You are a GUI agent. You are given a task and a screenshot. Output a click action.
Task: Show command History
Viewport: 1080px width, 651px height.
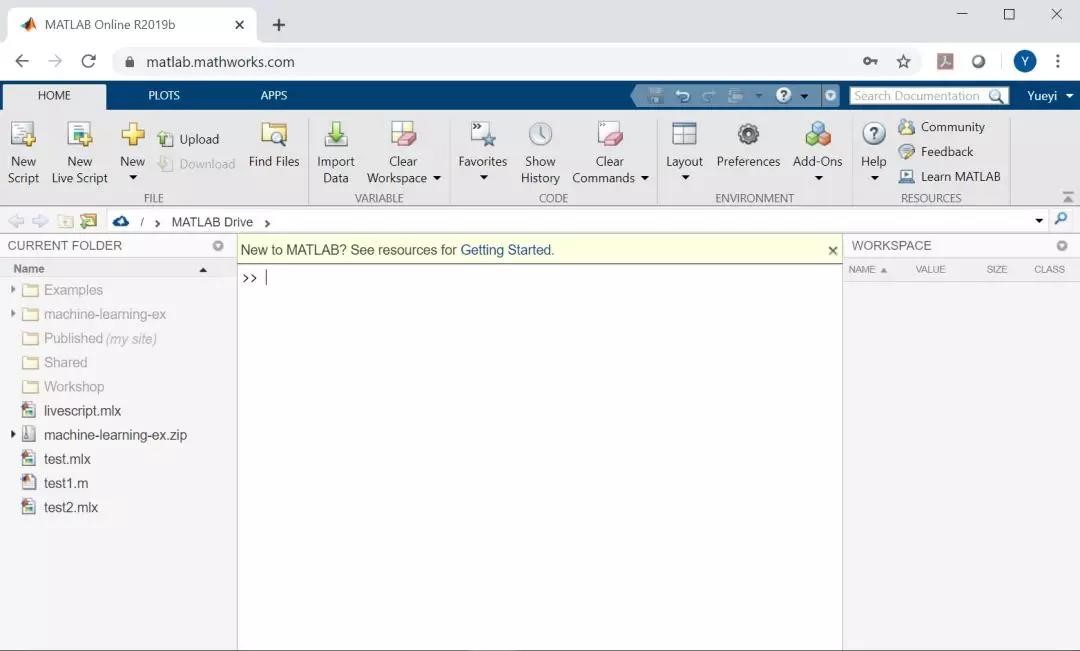pos(540,153)
